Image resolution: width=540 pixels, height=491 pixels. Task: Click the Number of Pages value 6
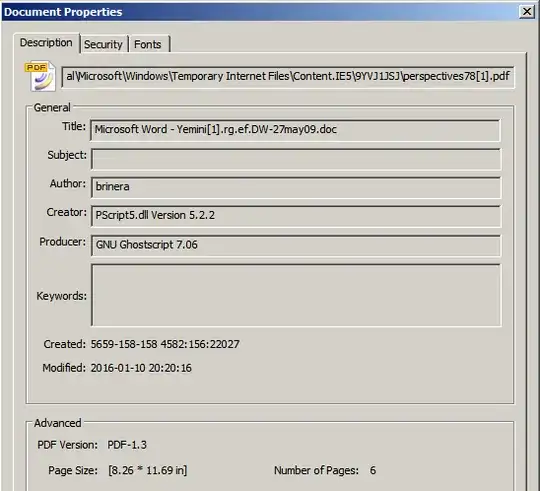[373, 470]
